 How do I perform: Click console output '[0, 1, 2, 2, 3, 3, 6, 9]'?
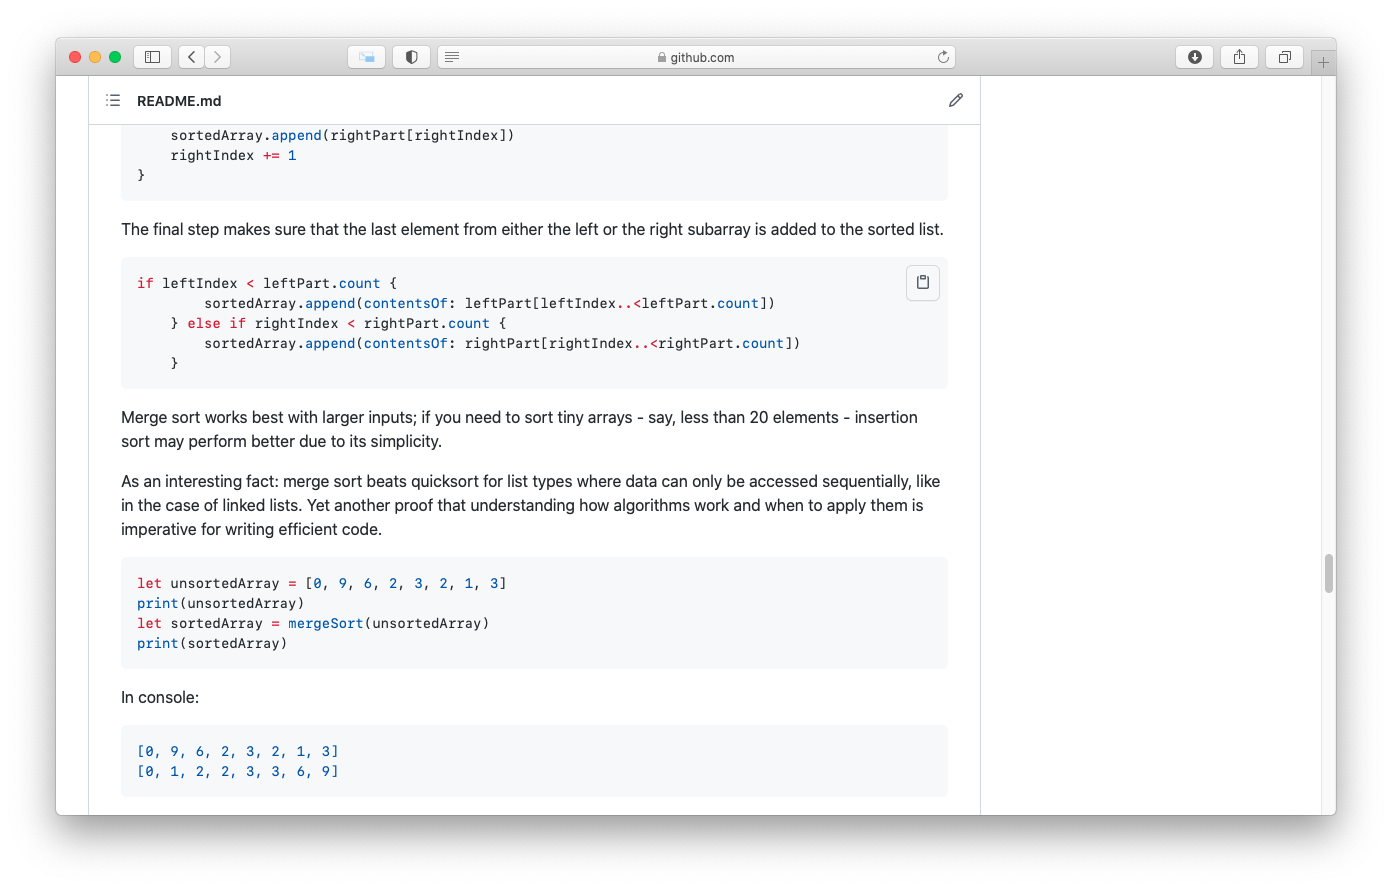click(238, 771)
